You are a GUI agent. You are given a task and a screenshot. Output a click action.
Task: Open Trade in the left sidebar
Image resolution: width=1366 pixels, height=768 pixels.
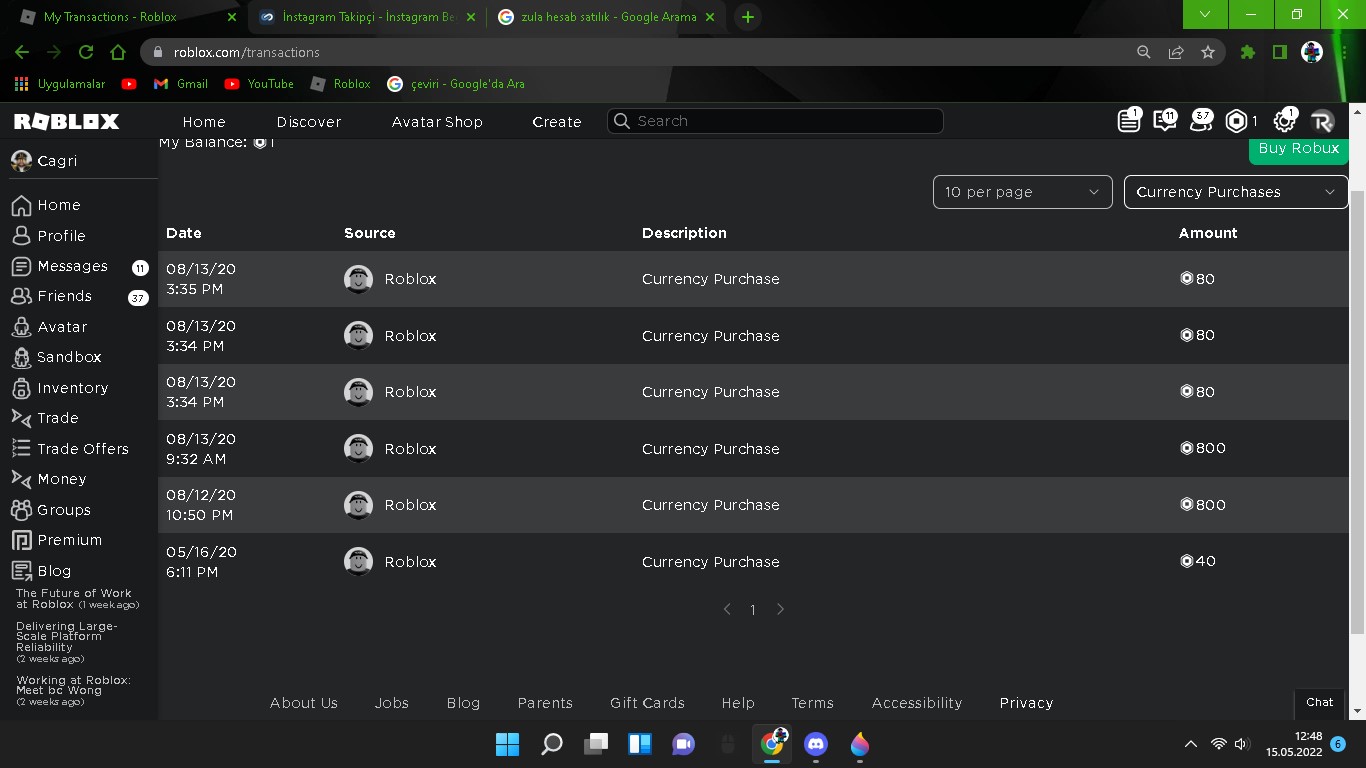(x=45, y=418)
